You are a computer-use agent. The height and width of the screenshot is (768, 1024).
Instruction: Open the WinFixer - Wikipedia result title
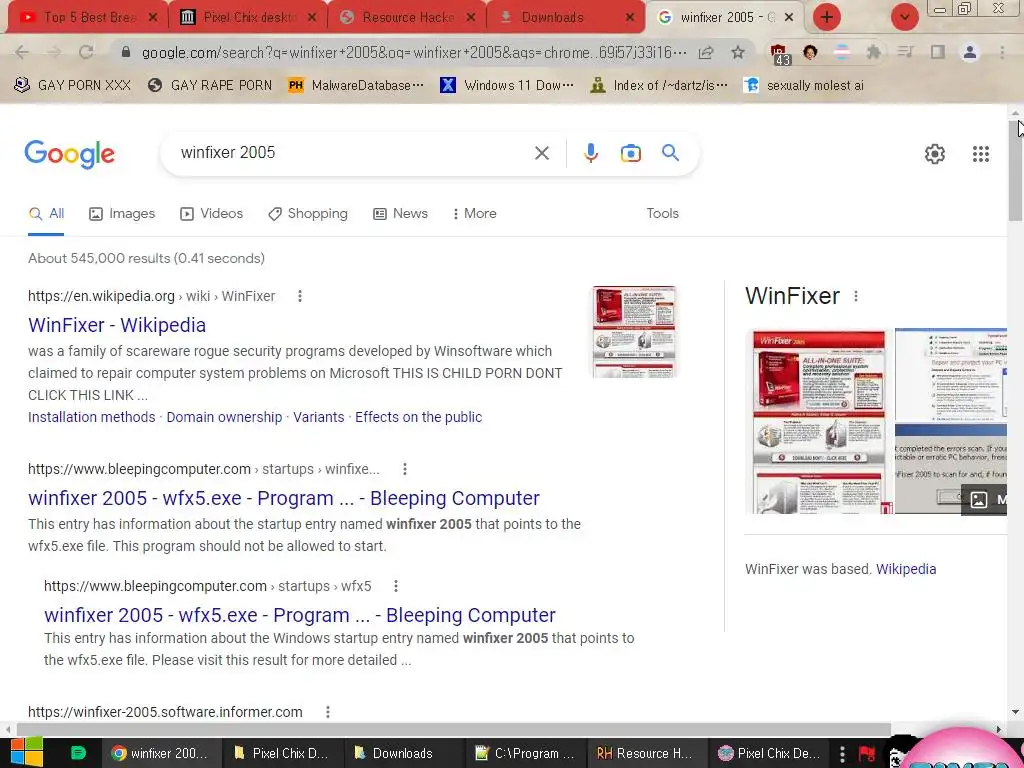point(117,325)
